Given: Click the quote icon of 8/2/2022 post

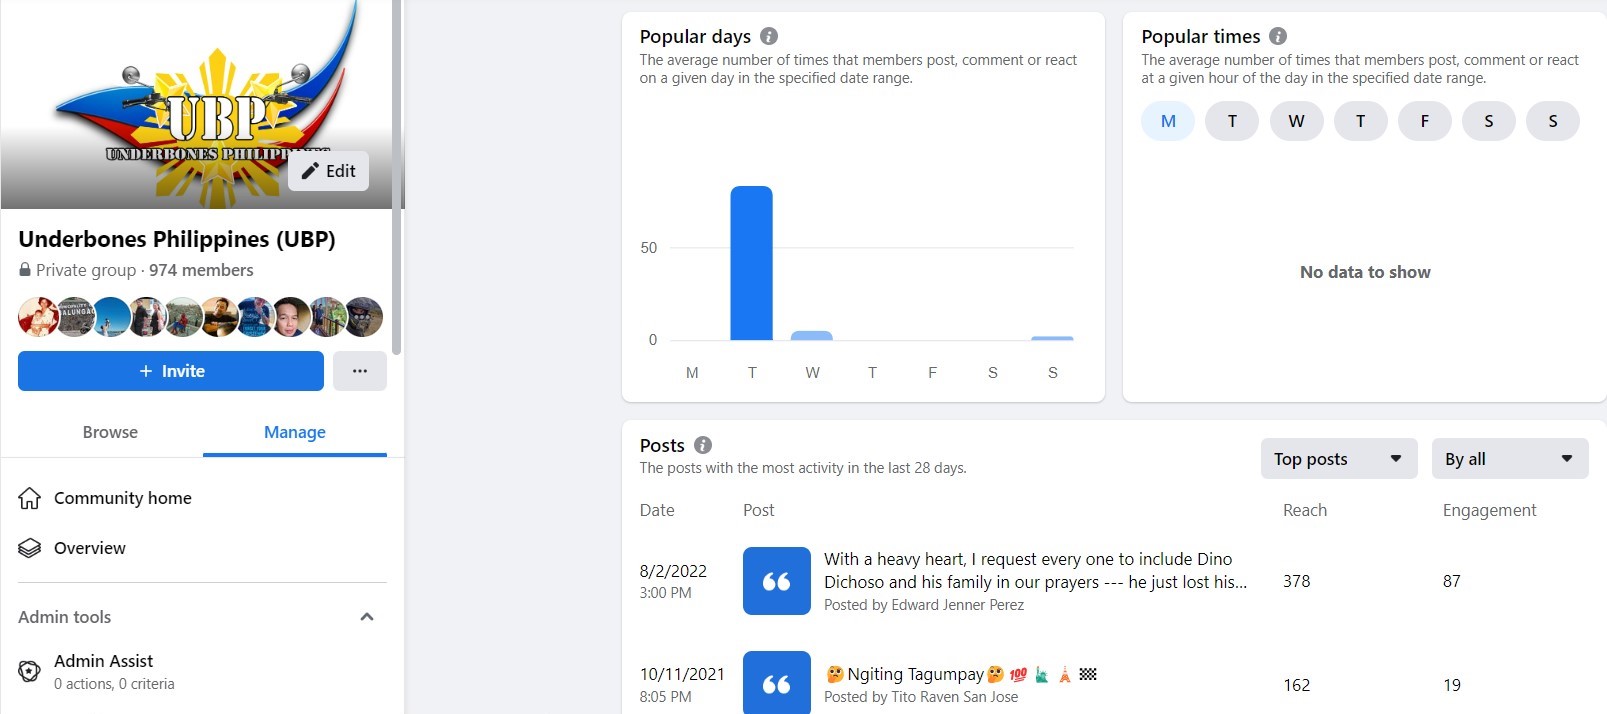Looking at the screenshot, I should coord(776,581).
